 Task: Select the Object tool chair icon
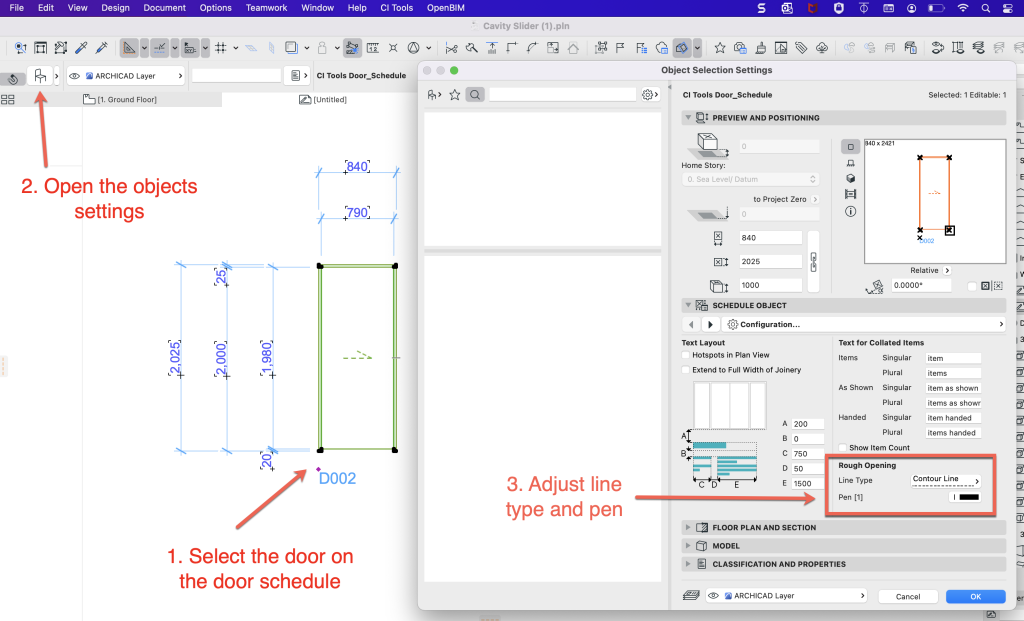tap(40, 76)
